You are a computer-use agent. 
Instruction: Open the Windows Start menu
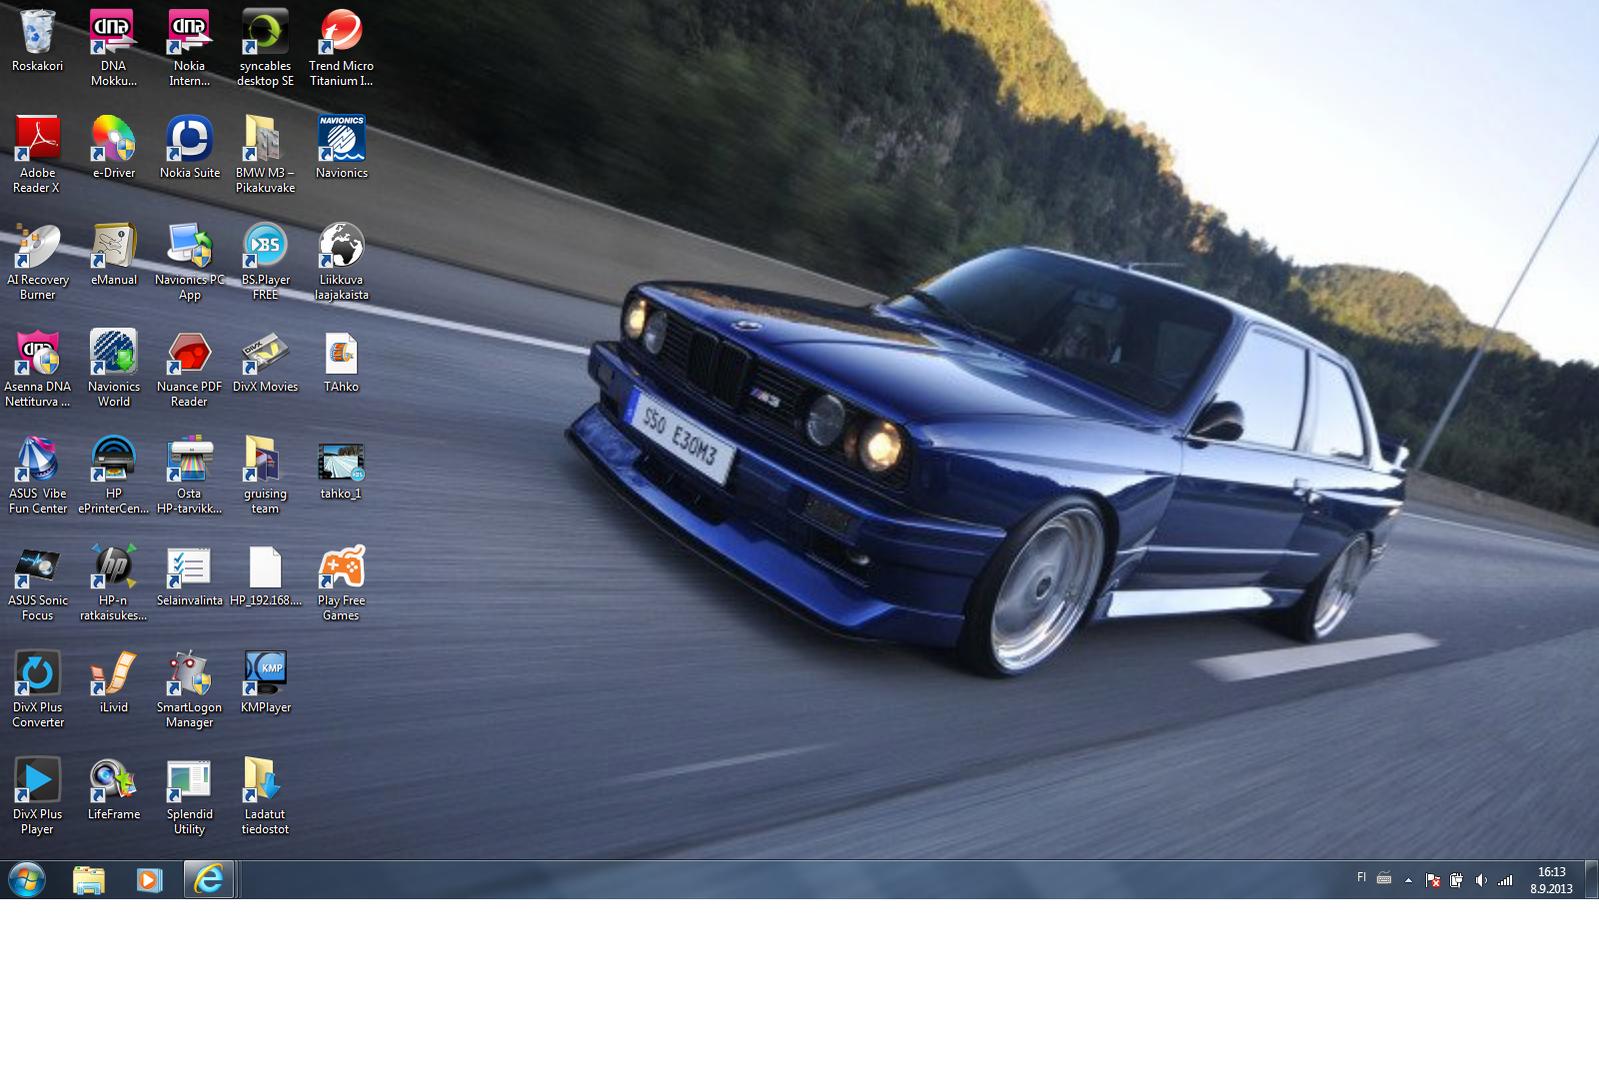coord(27,880)
